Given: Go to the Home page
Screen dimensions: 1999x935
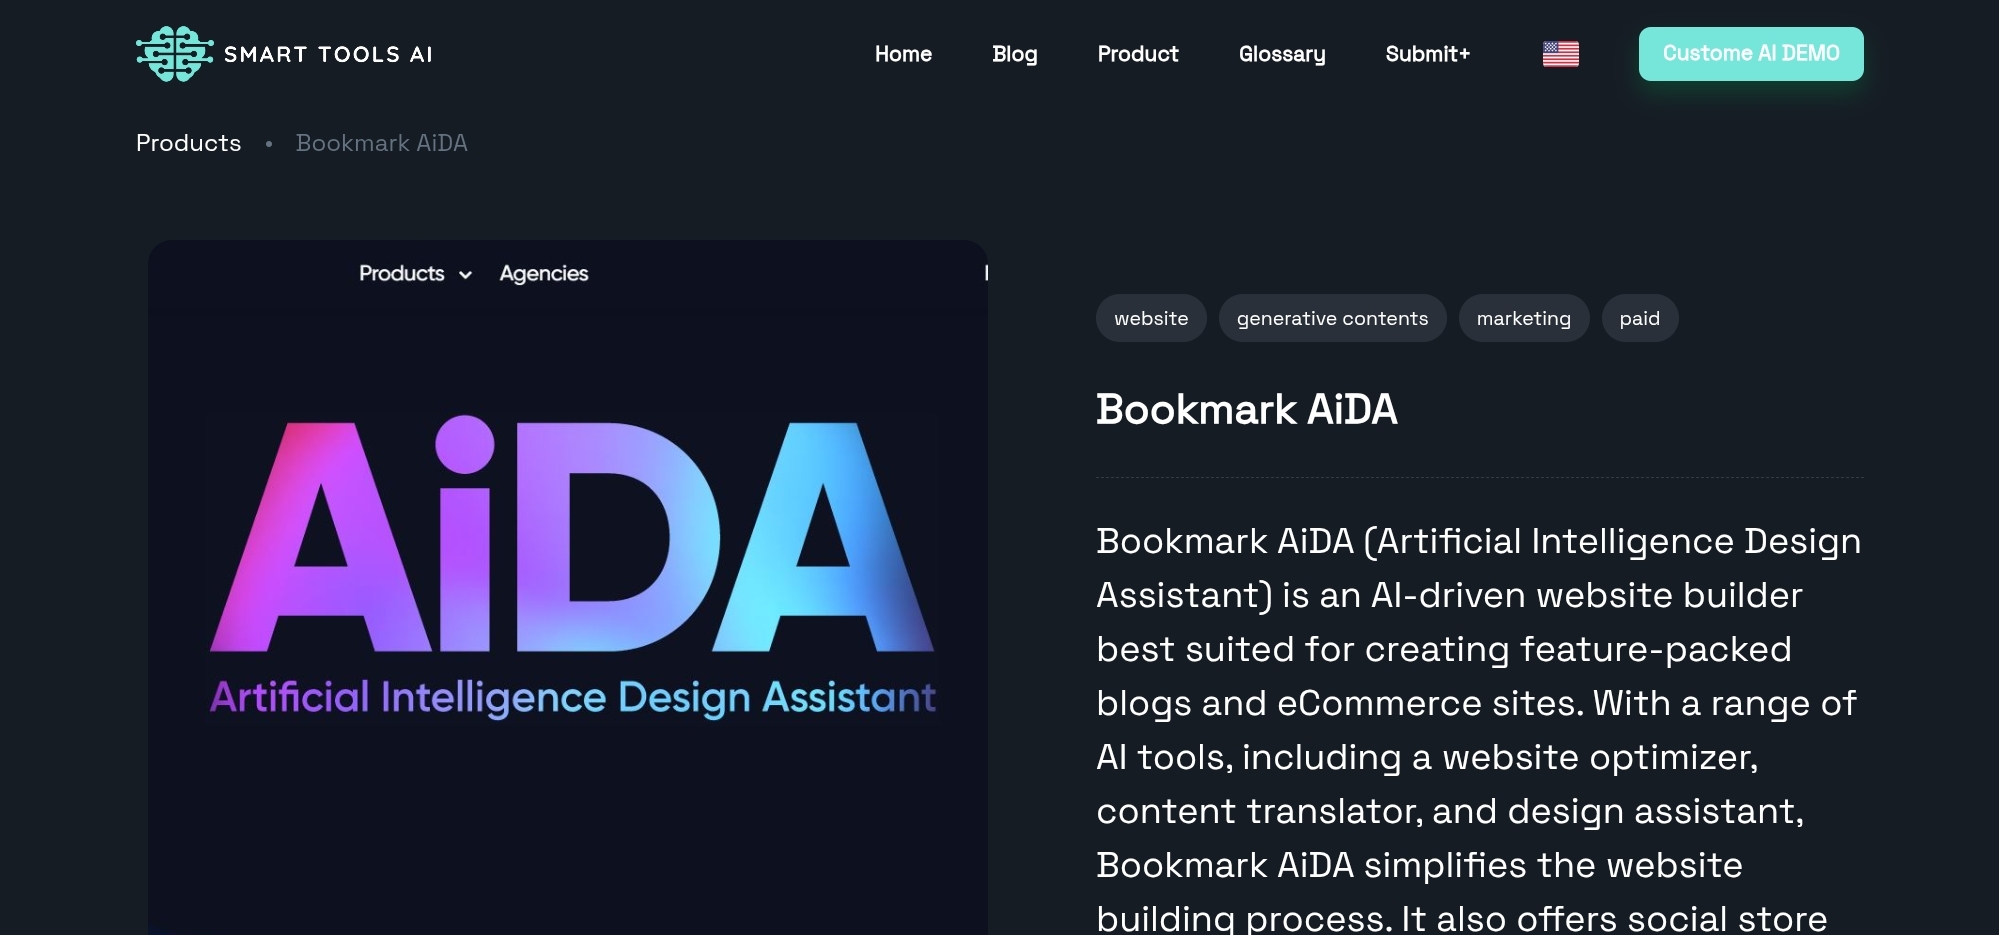Looking at the screenshot, I should (x=903, y=54).
